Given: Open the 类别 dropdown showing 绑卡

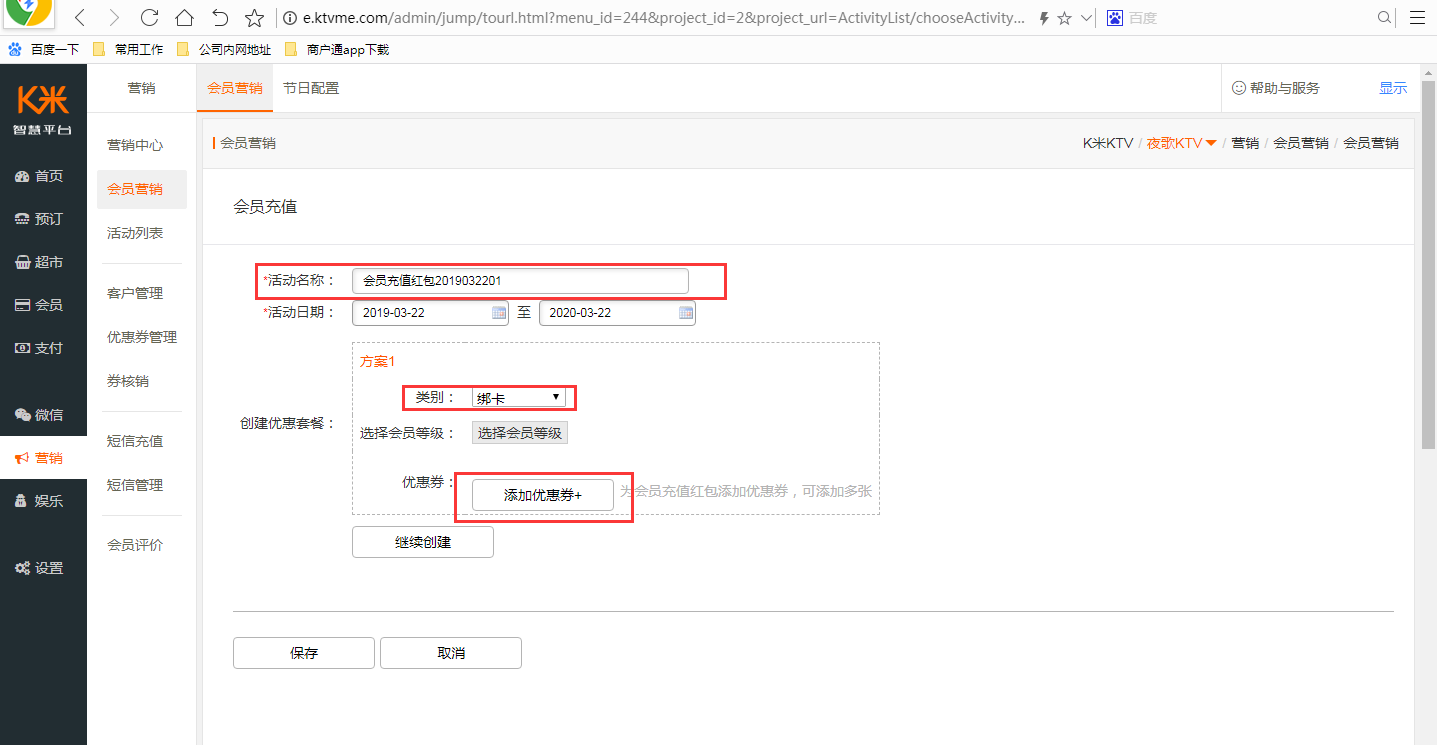Looking at the screenshot, I should tap(519, 398).
